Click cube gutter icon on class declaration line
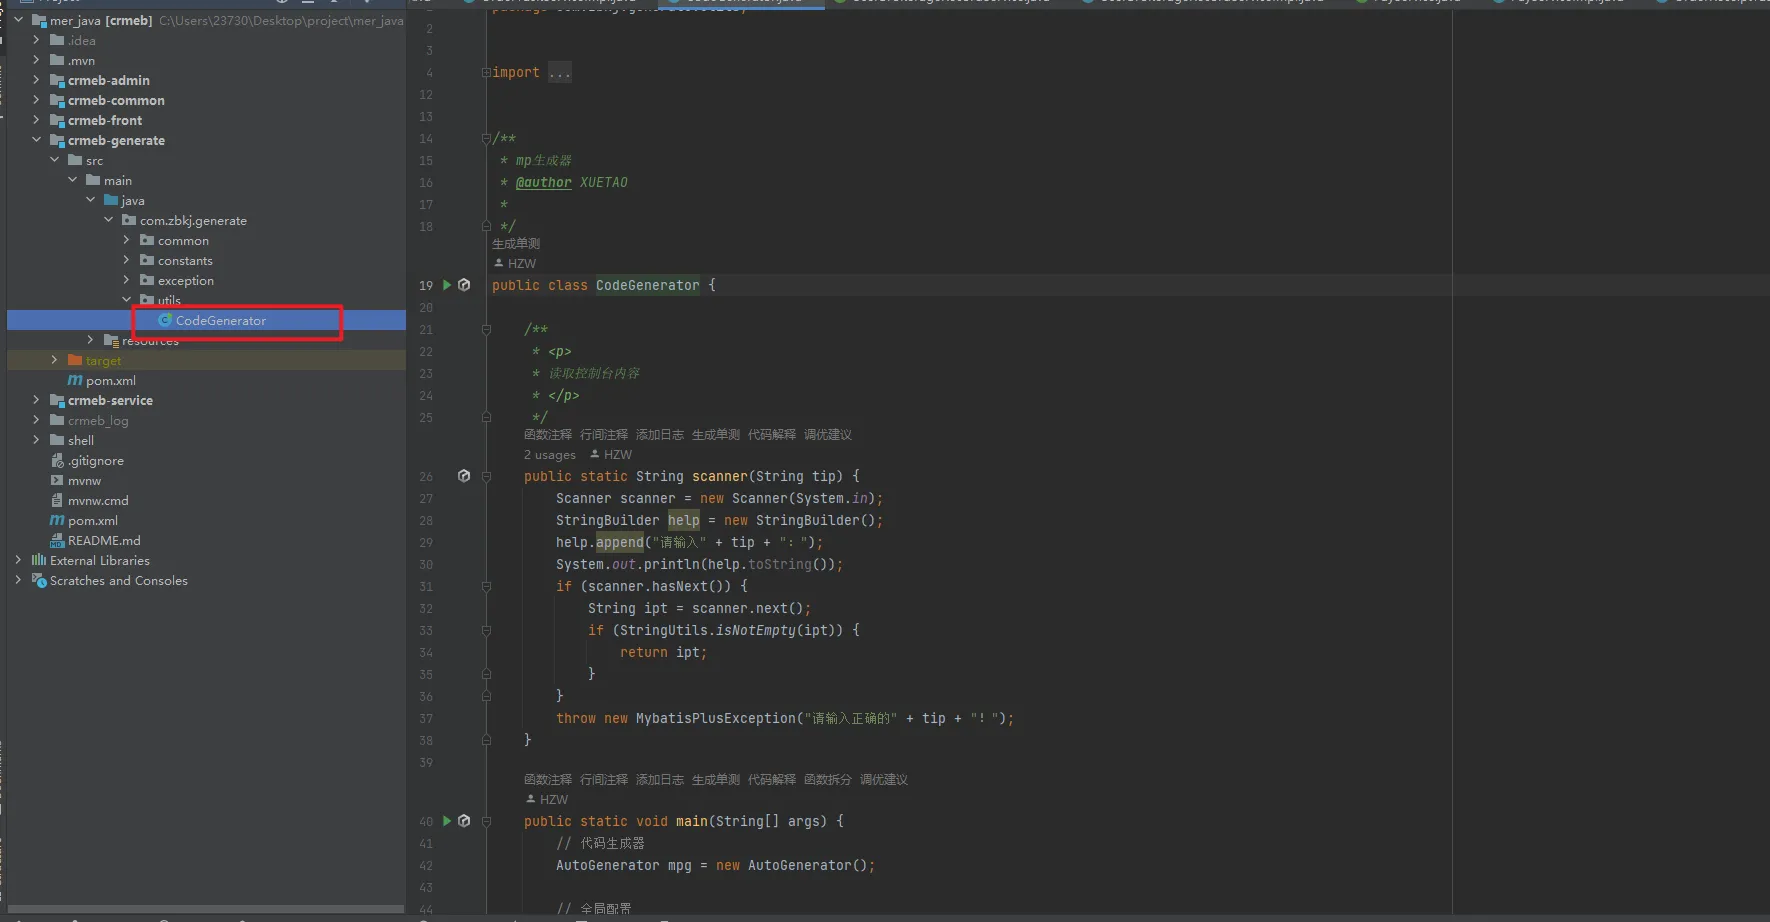 coord(464,285)
